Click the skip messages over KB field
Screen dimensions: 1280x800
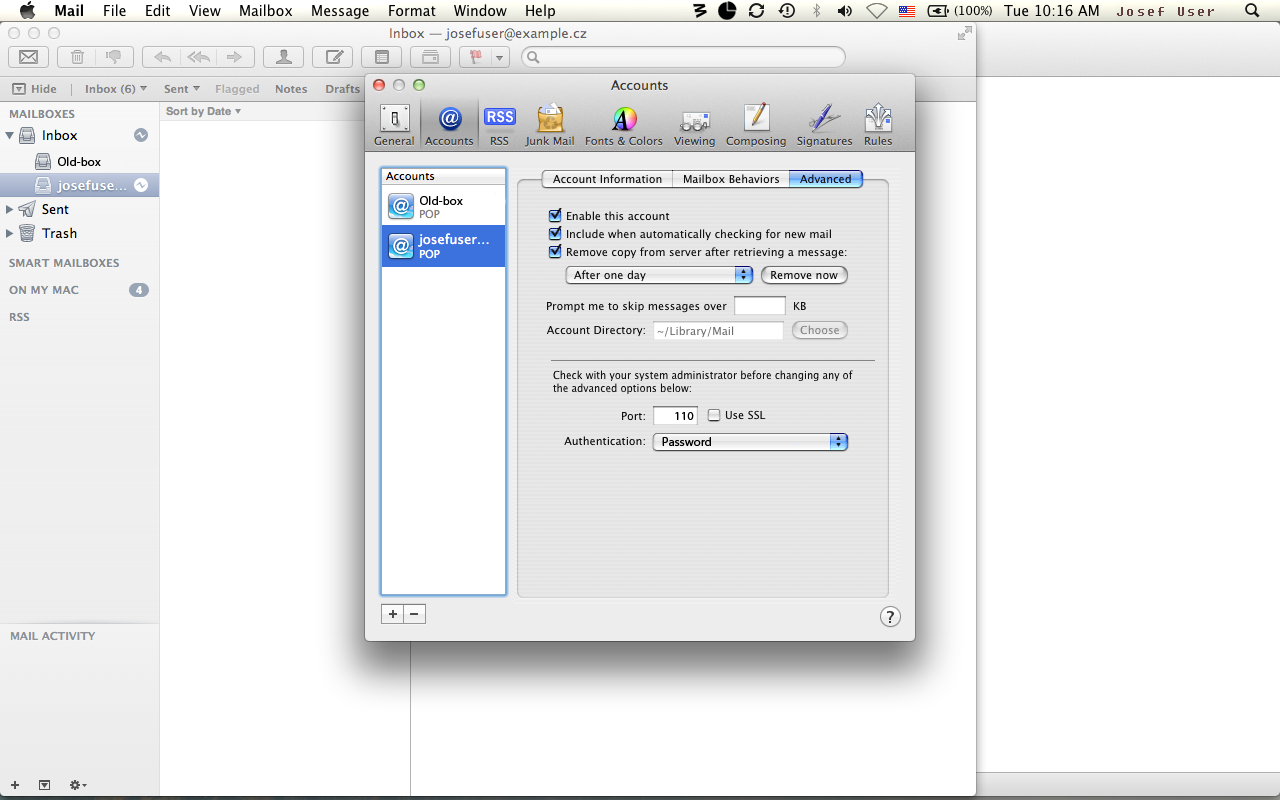coord(760,306)
